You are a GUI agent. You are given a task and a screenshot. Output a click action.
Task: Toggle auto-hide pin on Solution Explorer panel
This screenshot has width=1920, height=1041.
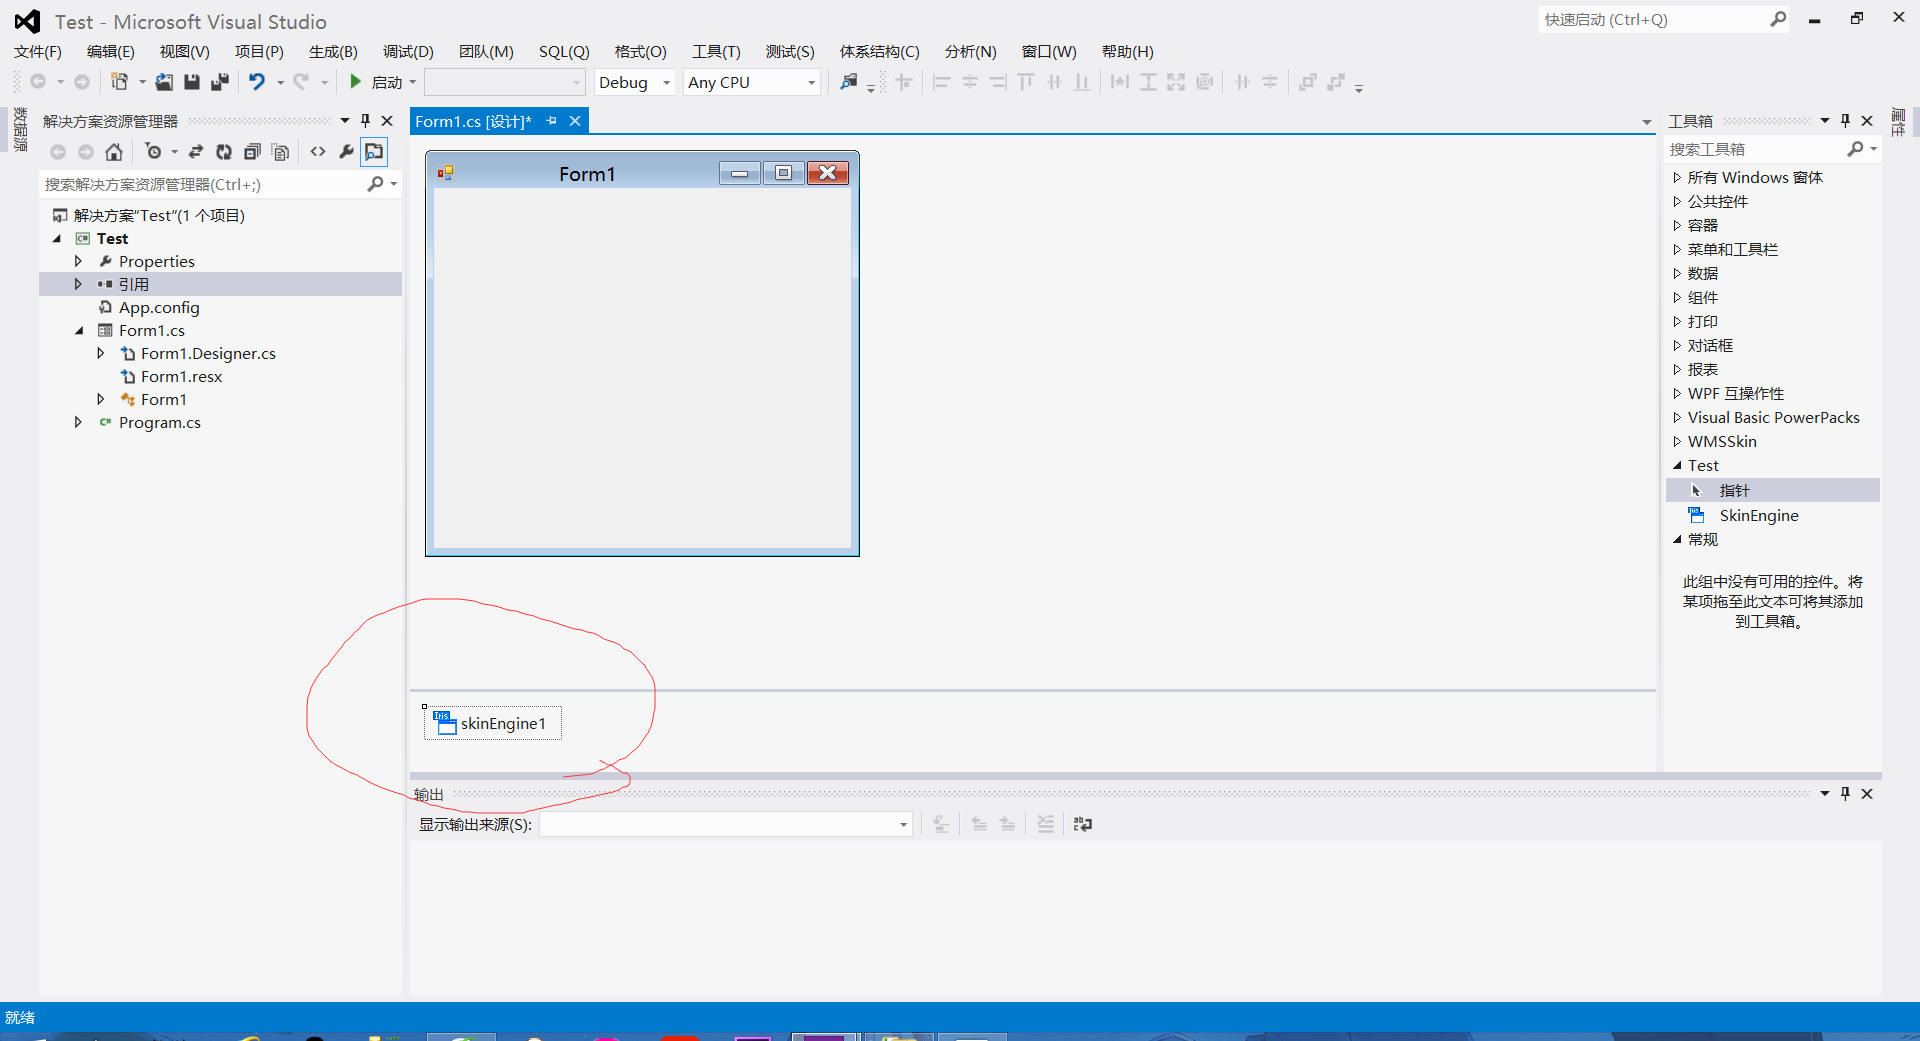(366, 121)
